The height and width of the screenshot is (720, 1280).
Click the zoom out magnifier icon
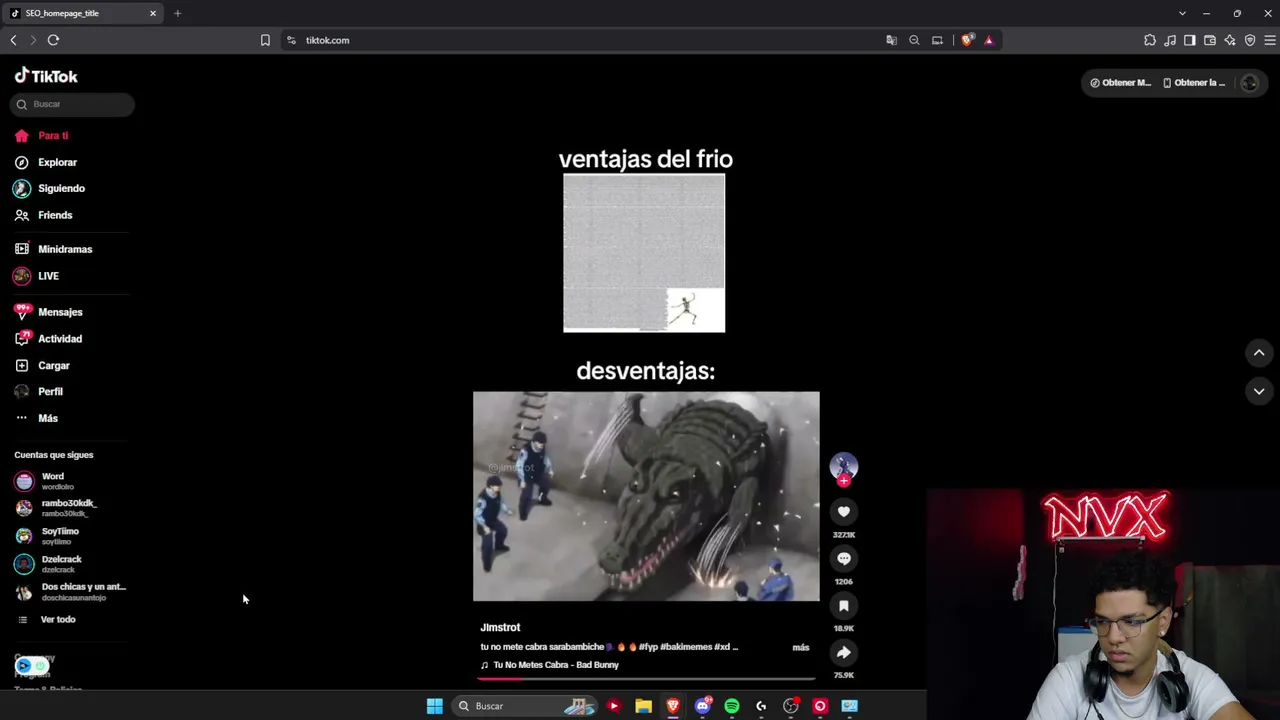pos(914,40)
